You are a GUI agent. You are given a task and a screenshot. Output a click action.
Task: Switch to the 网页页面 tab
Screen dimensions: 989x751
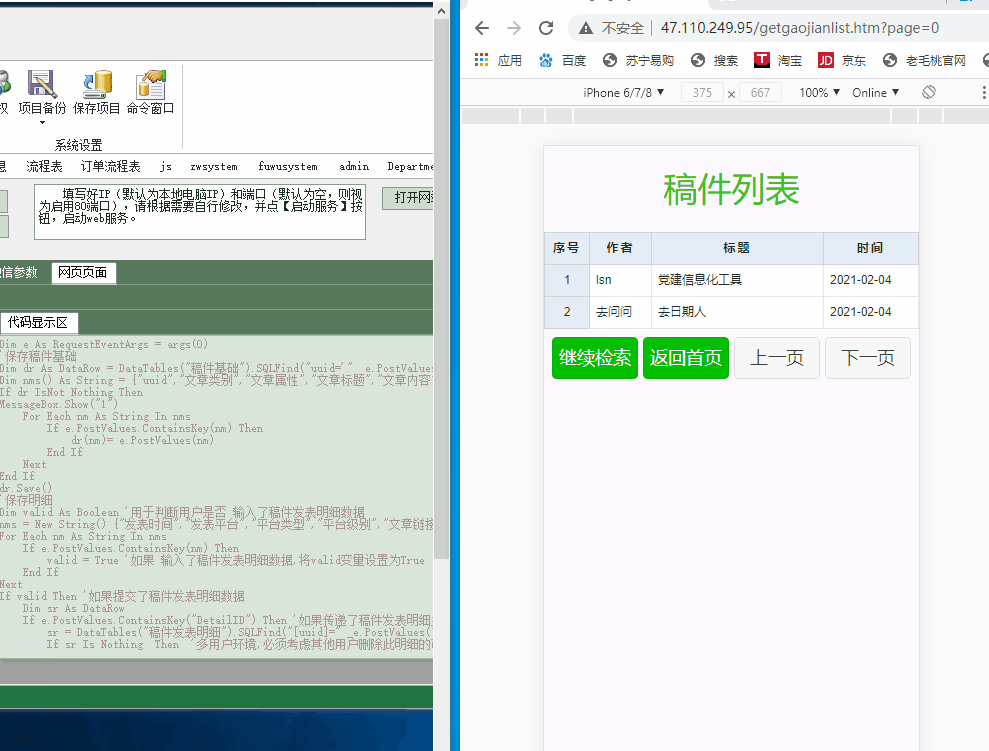[83, 271]
